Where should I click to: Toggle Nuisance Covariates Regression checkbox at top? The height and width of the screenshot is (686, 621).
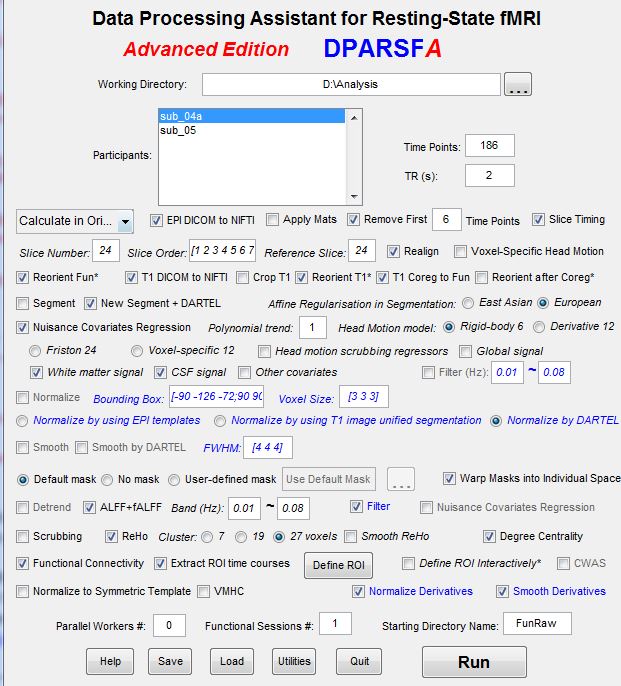coord(22,328)
